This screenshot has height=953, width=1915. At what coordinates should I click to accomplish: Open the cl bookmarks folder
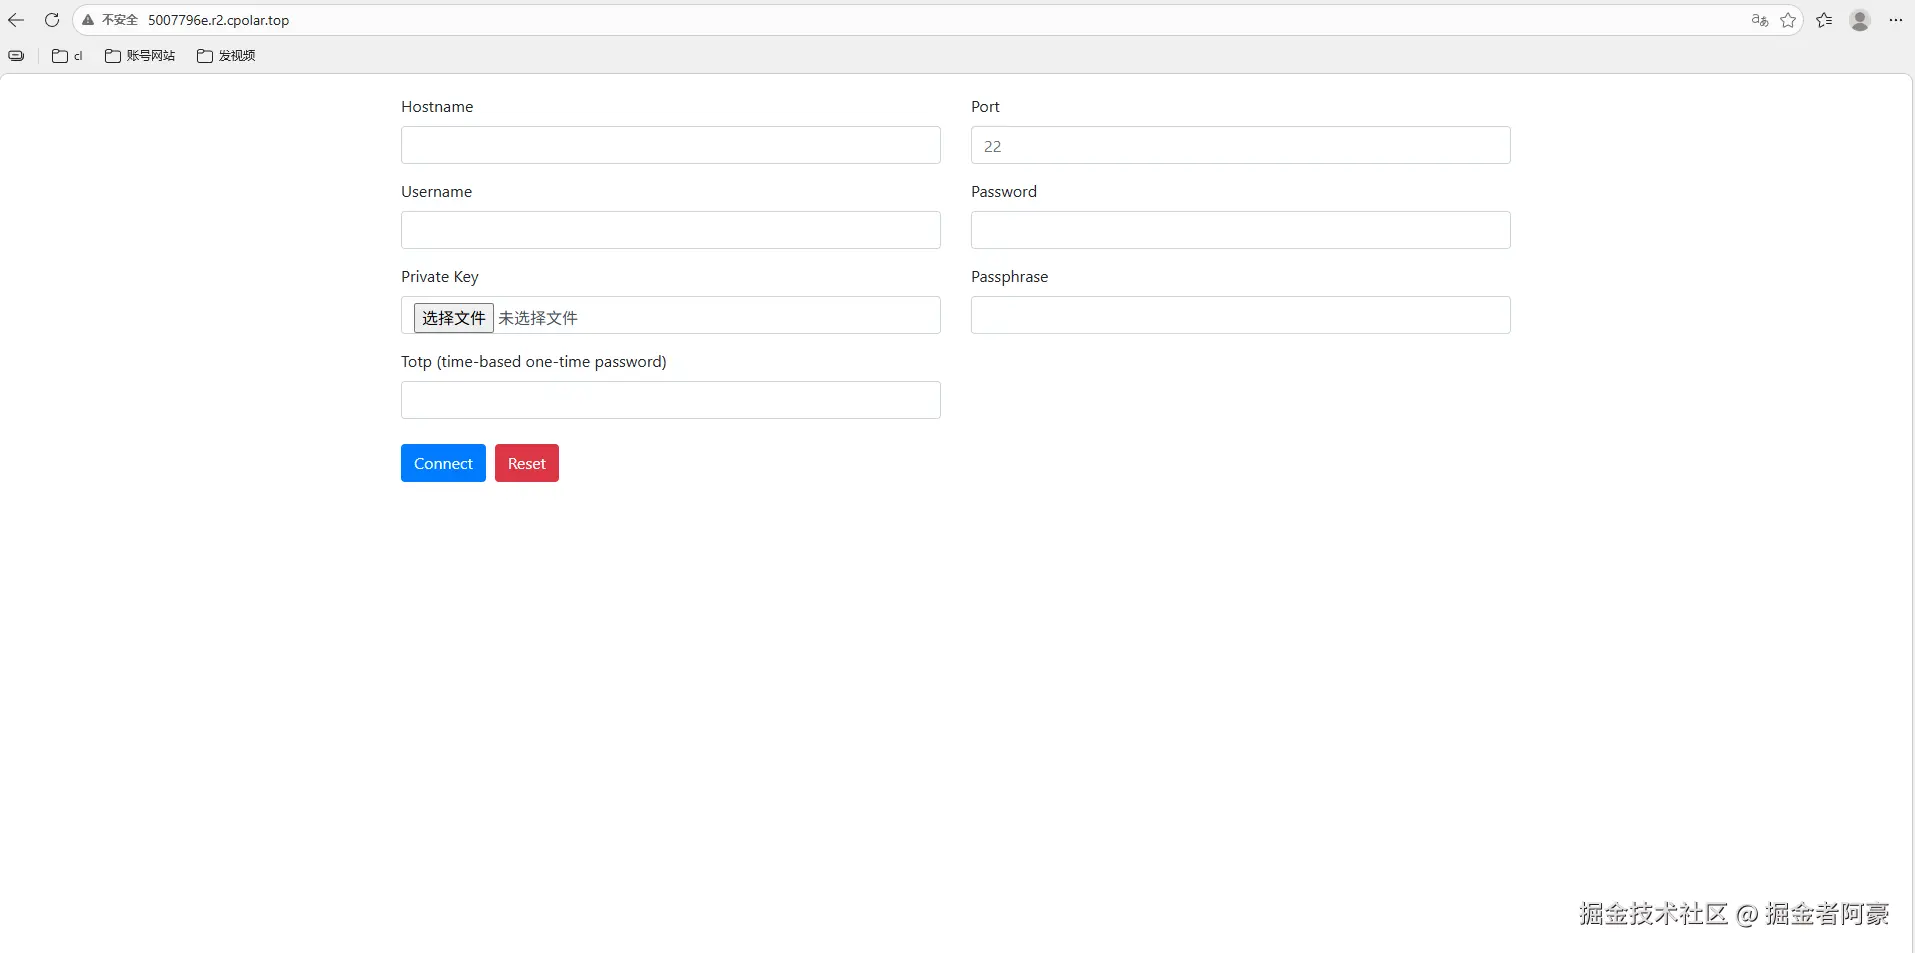(67, 56)
